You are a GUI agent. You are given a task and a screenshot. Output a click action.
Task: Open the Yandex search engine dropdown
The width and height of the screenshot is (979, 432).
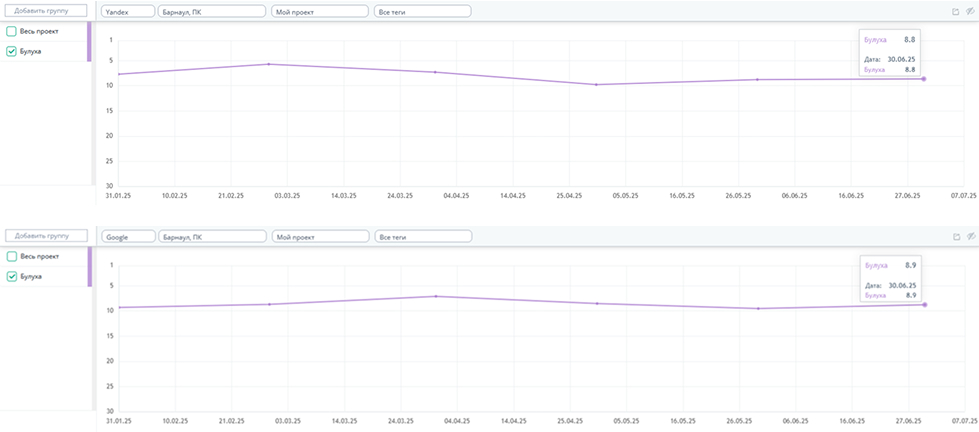128,11
